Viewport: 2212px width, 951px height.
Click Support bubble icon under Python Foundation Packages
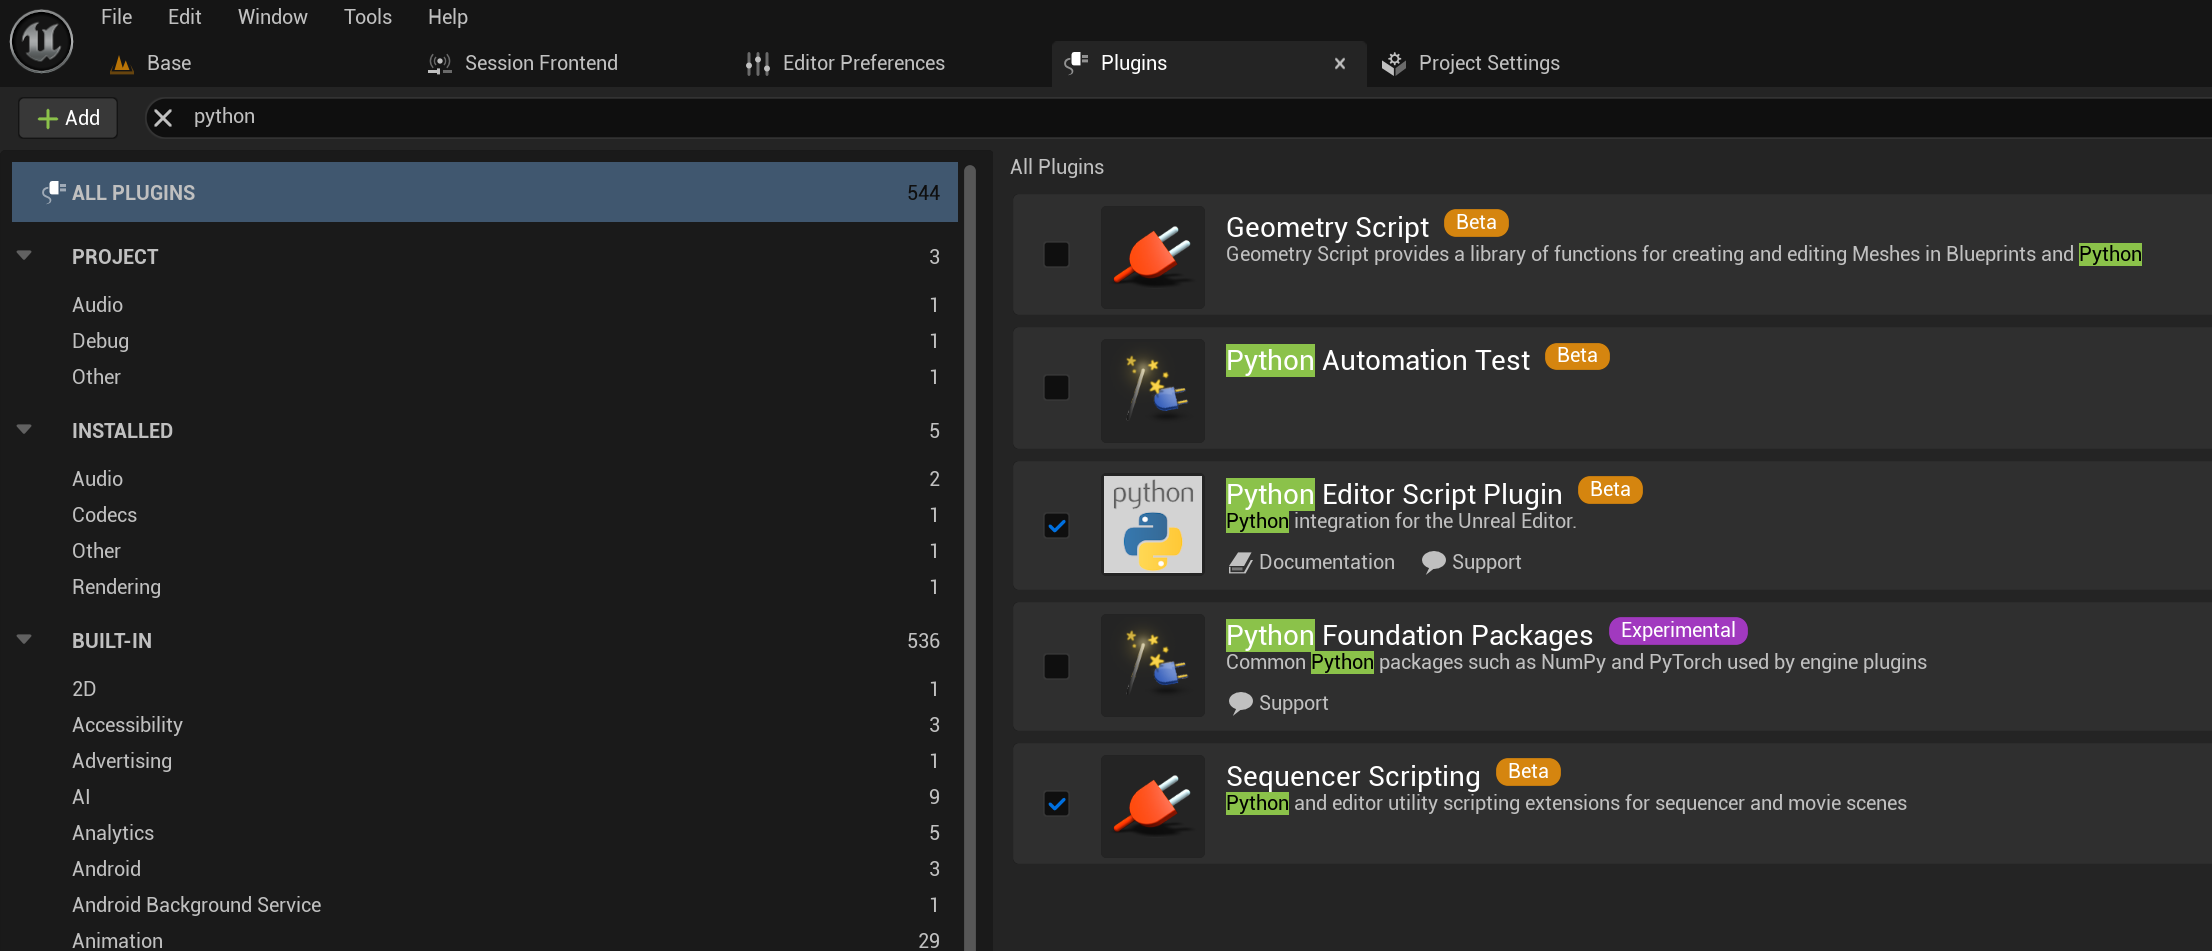point(1241,704)
